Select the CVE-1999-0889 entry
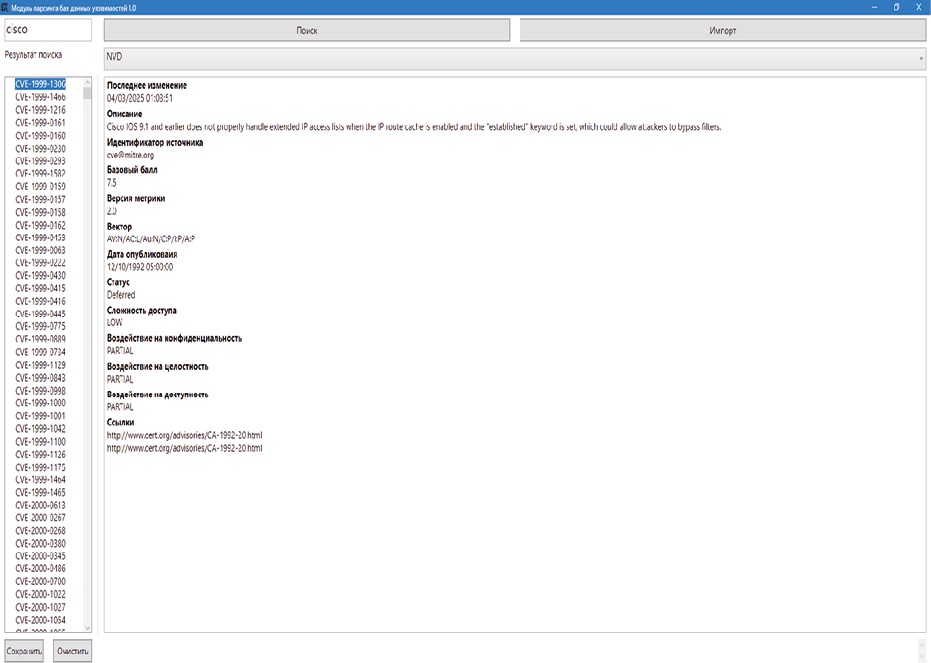This screenshot has height=663, width=931. (40, 339)
